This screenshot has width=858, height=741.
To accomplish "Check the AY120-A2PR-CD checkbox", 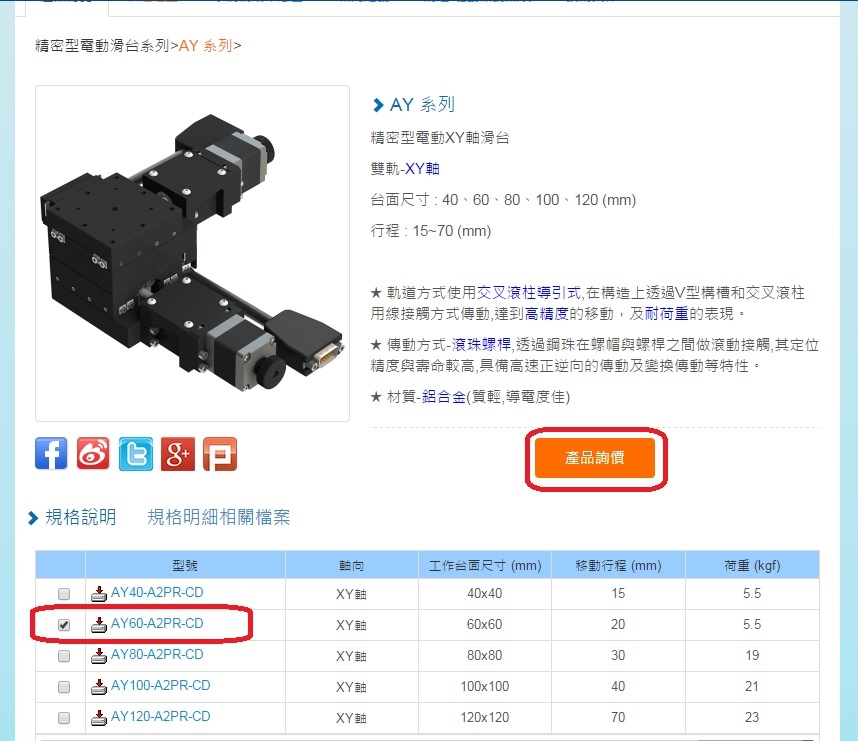I will (64, 717).
